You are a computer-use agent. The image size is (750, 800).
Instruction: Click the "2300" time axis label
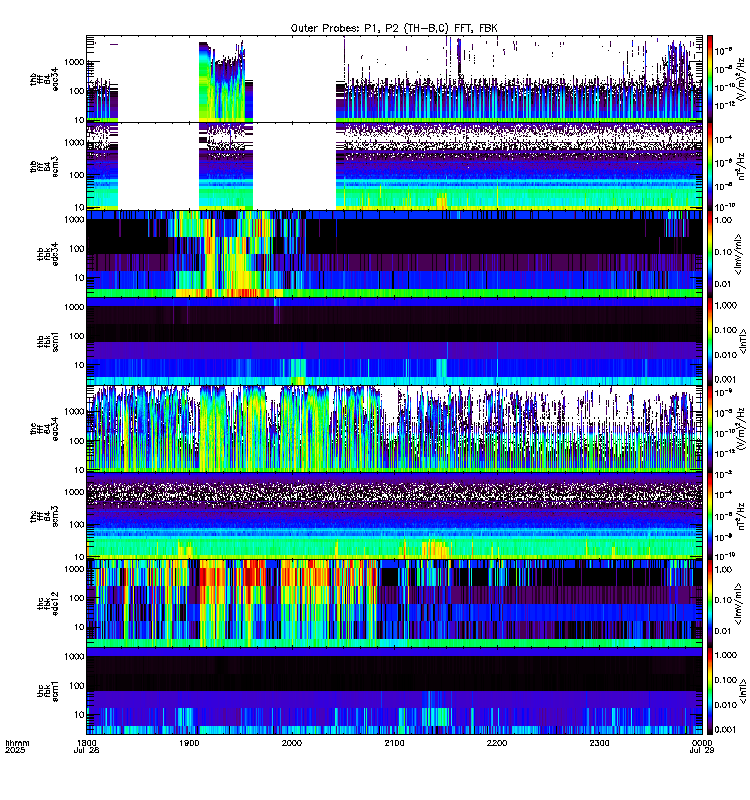(599, 743)
